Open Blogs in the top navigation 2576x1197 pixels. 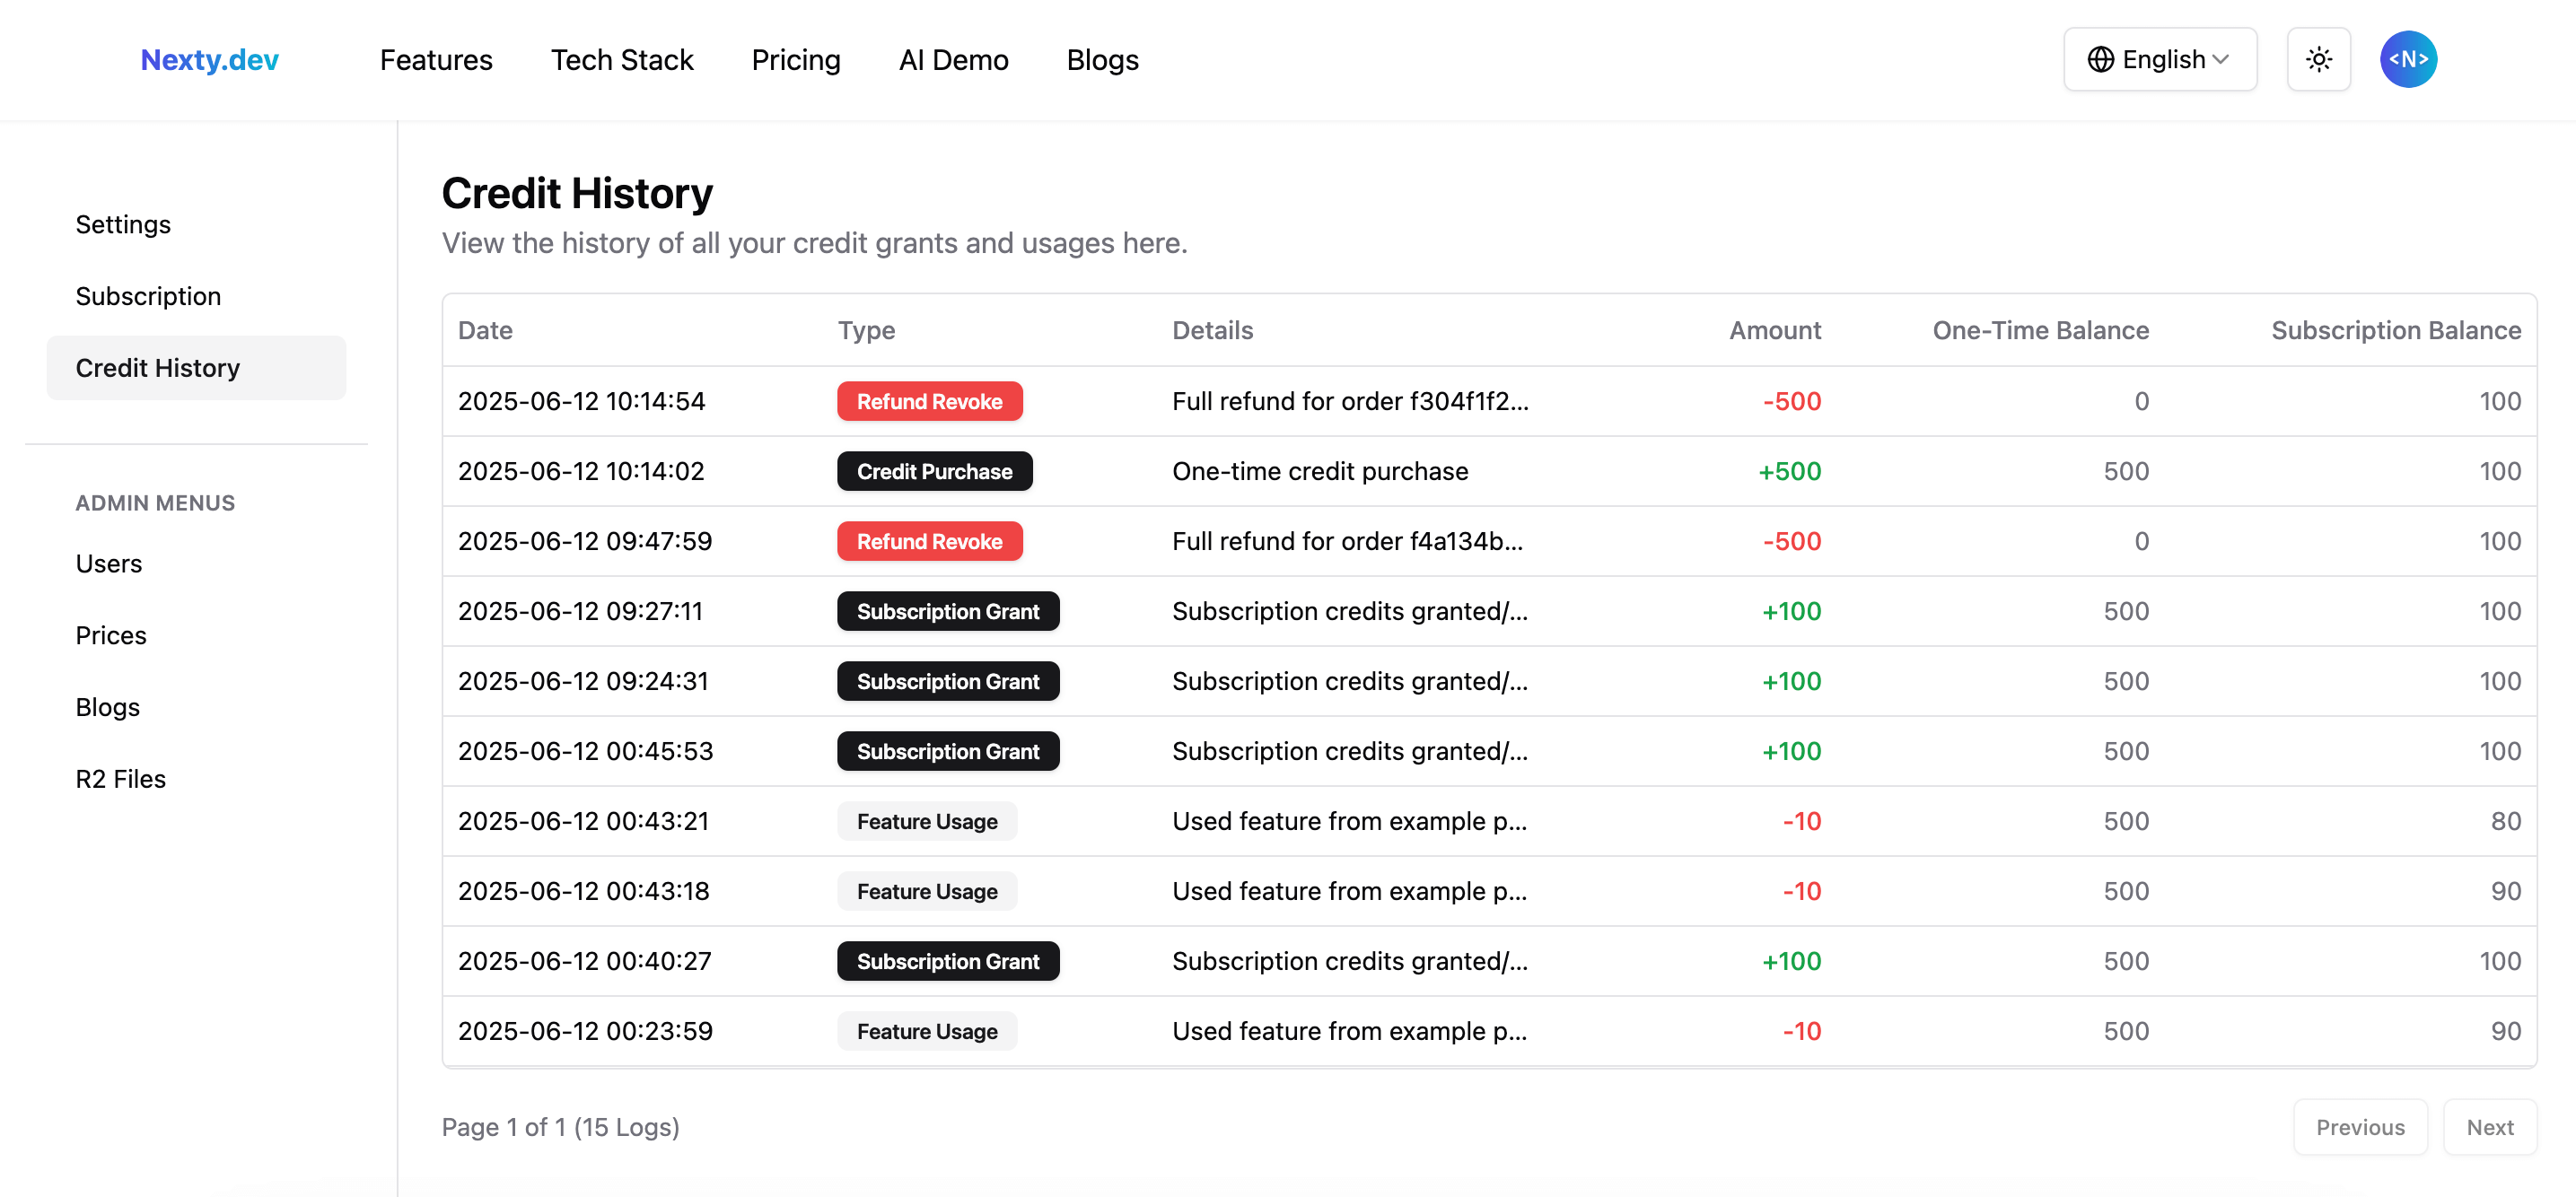pos(1102,60)
